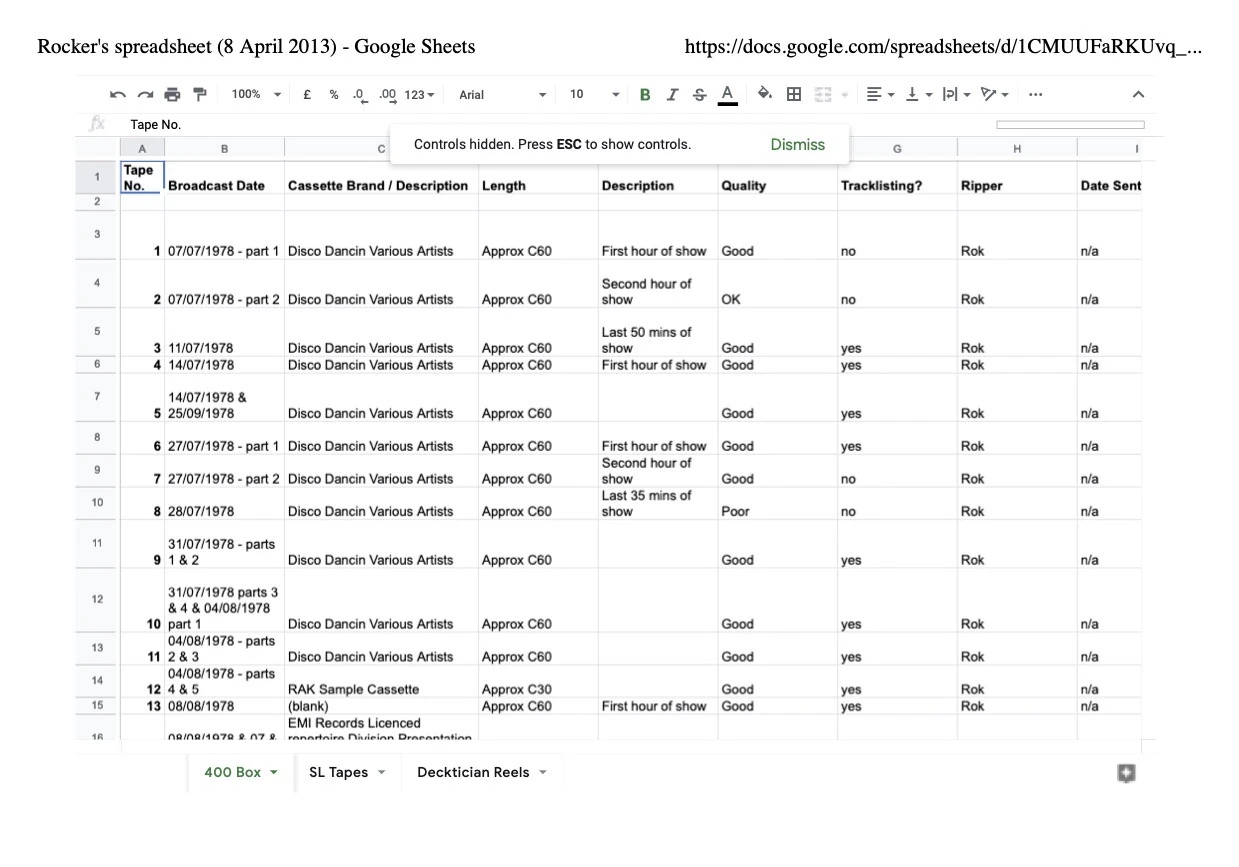Expand the font size 10 dropdown
This screenshot has height=867, width=1239.
[x=594, y=95]
